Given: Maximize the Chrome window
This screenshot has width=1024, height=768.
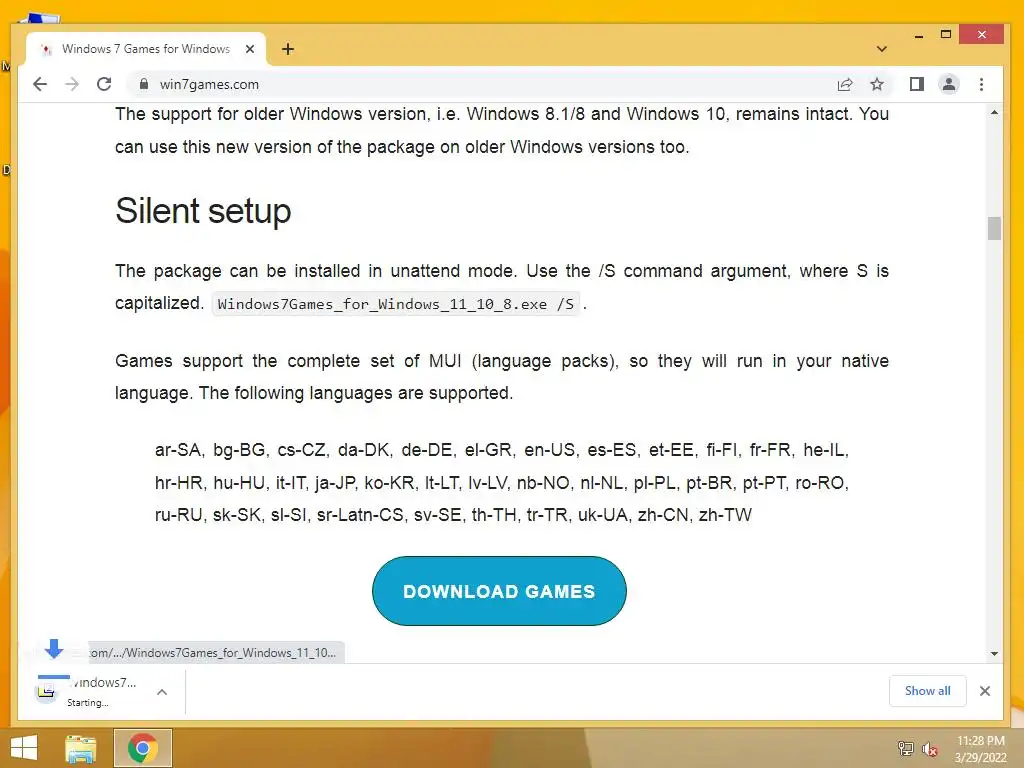Looking at the screenshot, I should (x=946, y=35).
